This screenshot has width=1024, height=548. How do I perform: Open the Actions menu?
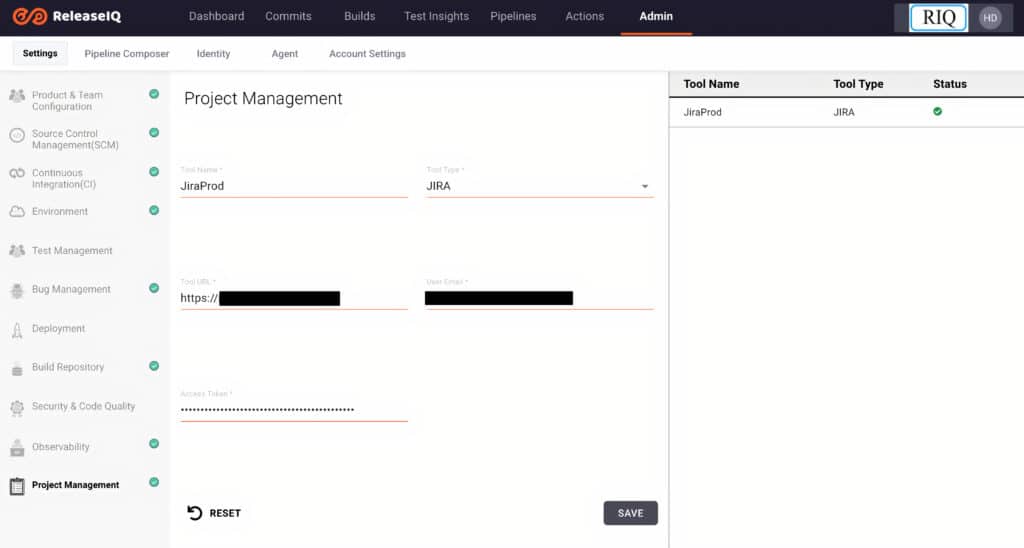tap(584, 16)
